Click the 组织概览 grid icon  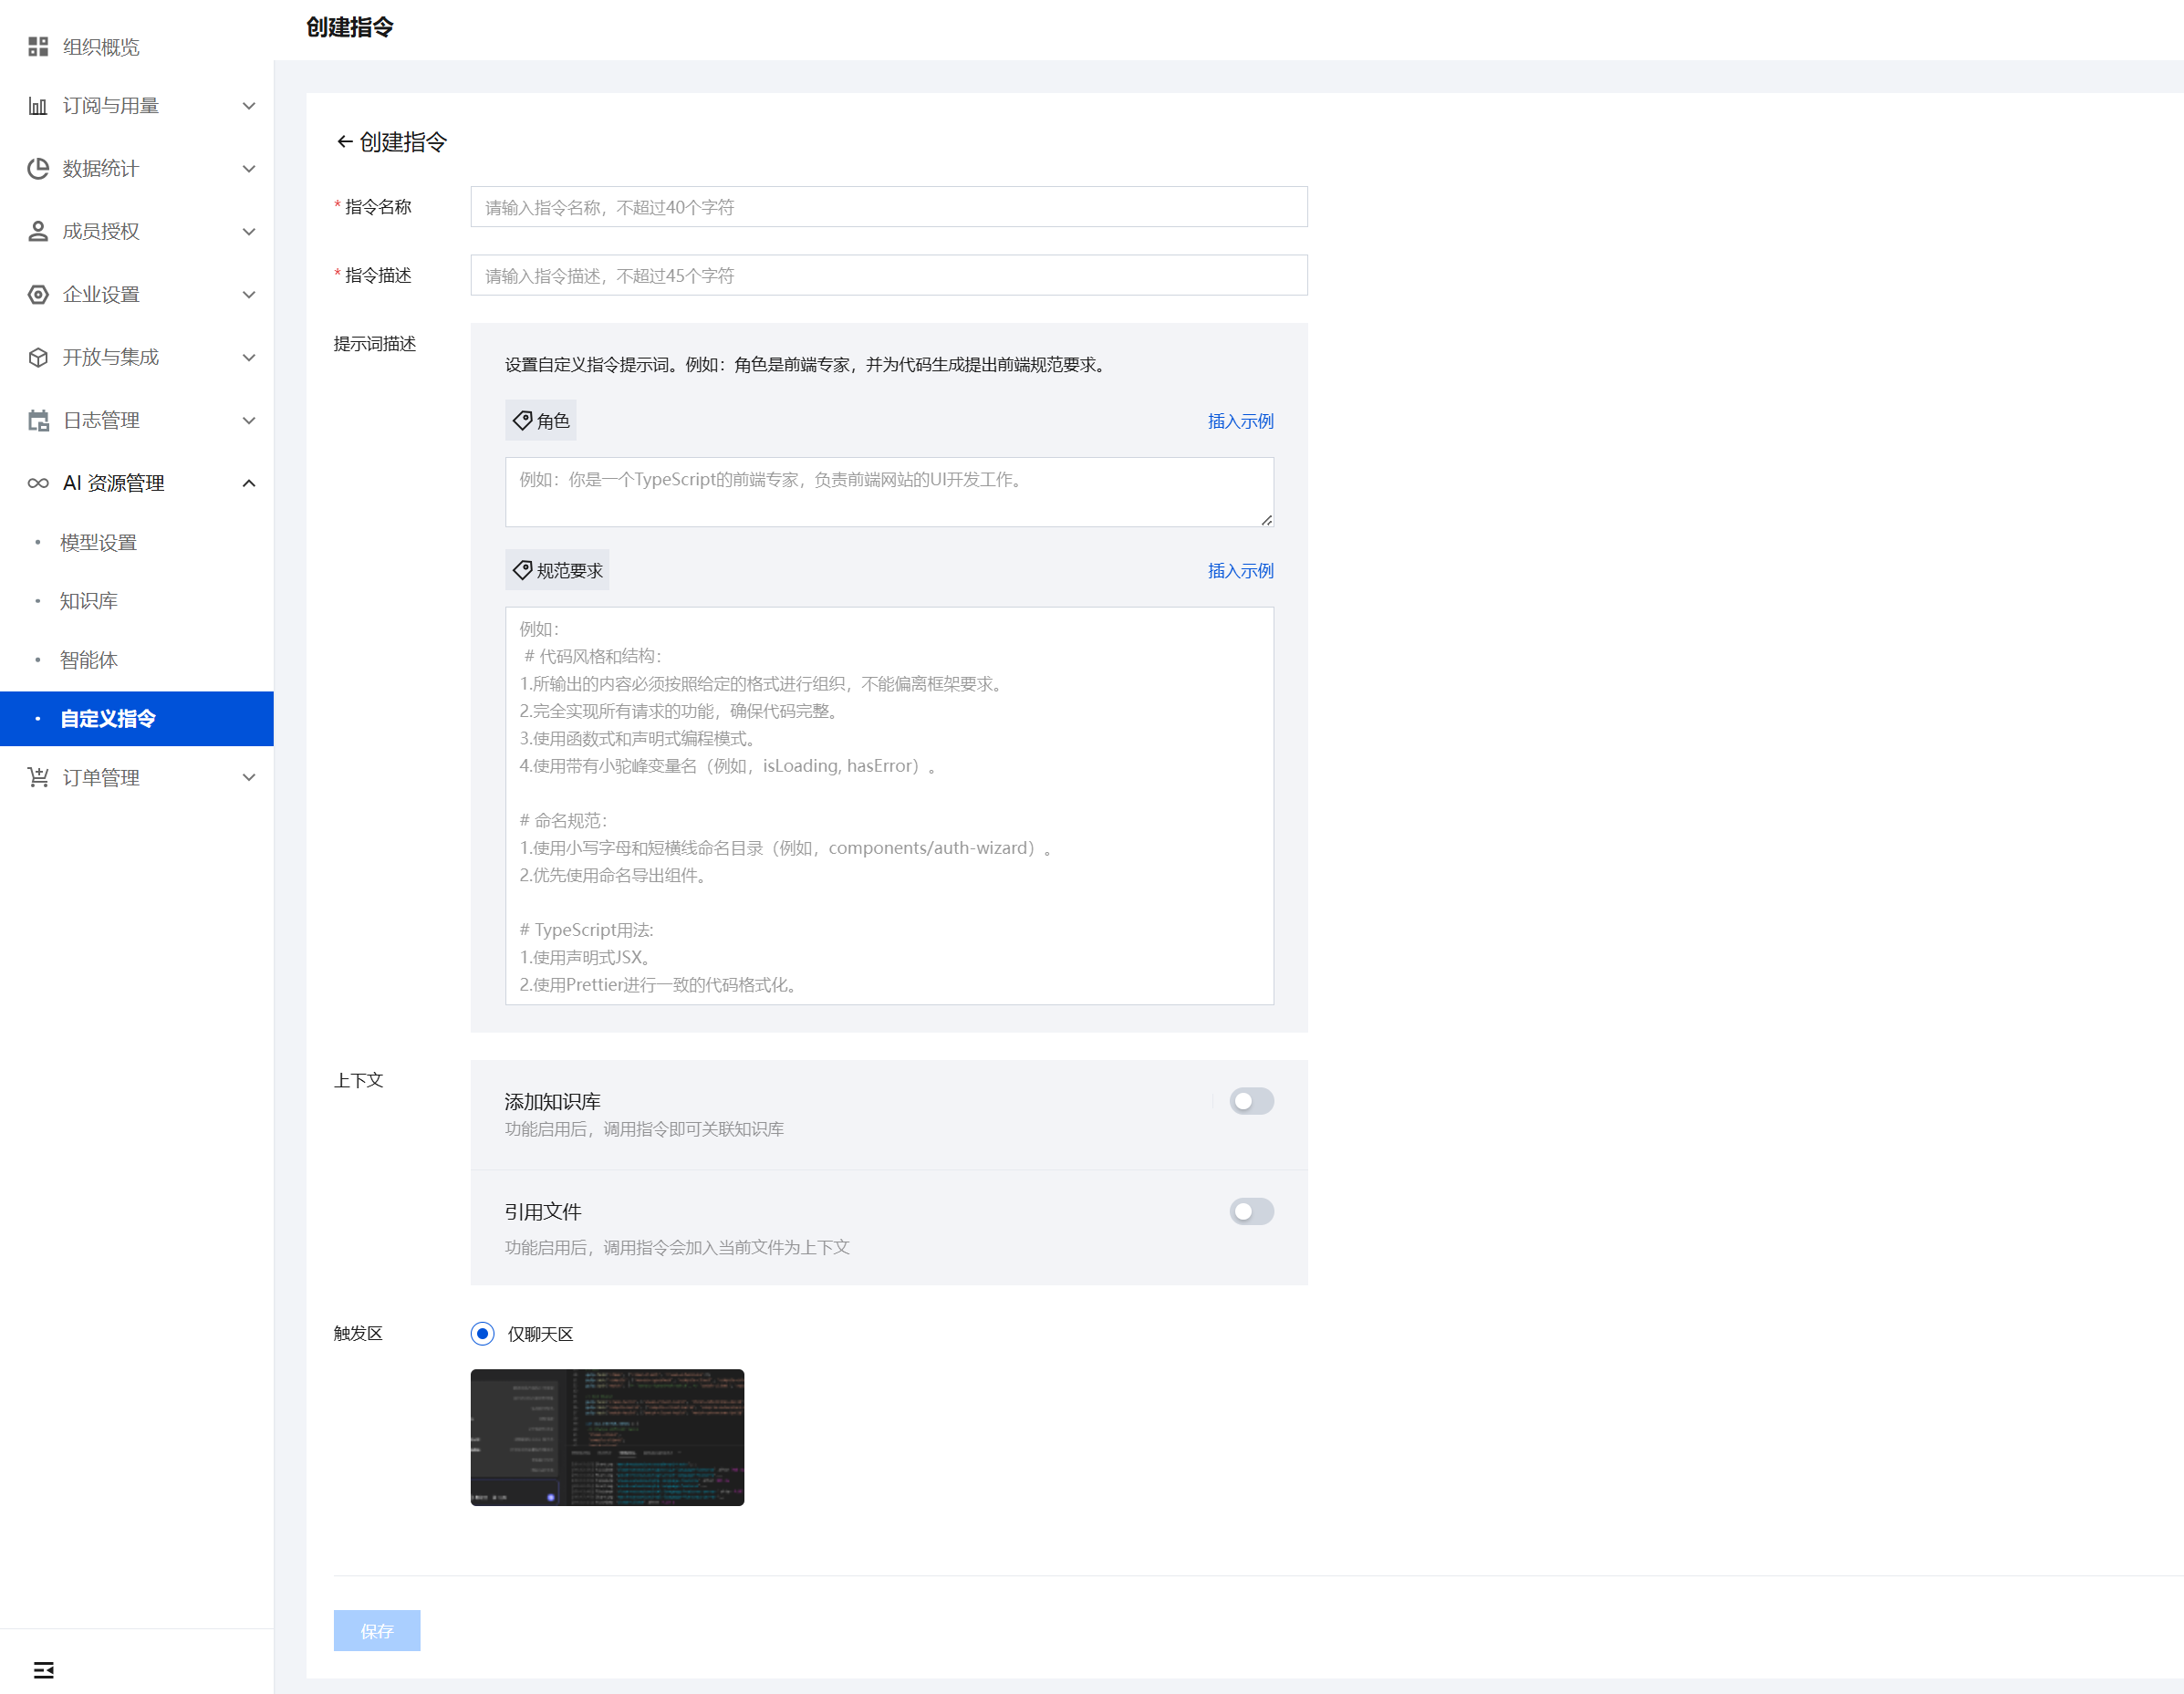click(x=38, y=47)
